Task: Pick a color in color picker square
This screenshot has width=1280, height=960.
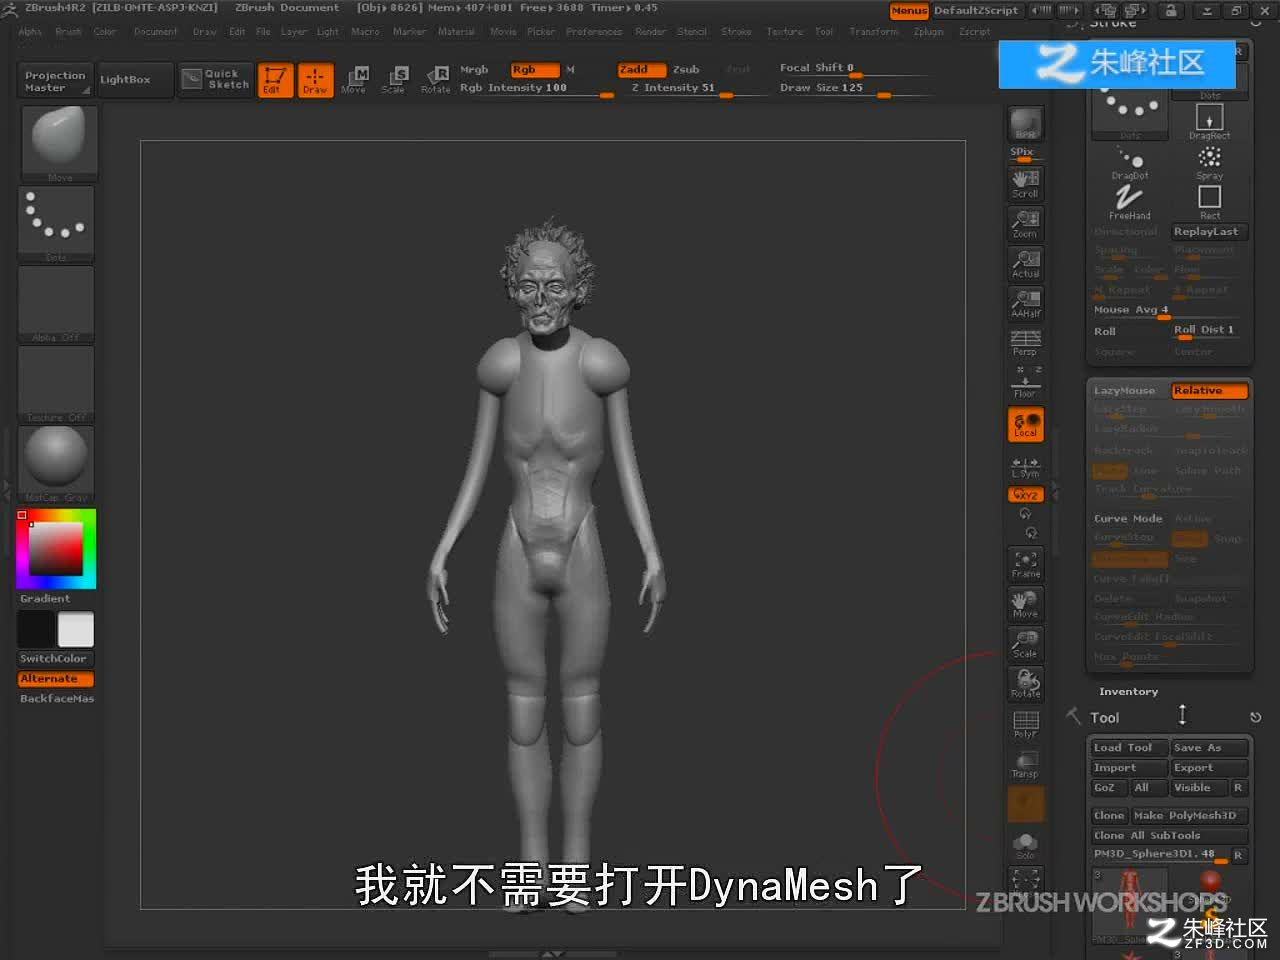Action: [x=55, y=548]
